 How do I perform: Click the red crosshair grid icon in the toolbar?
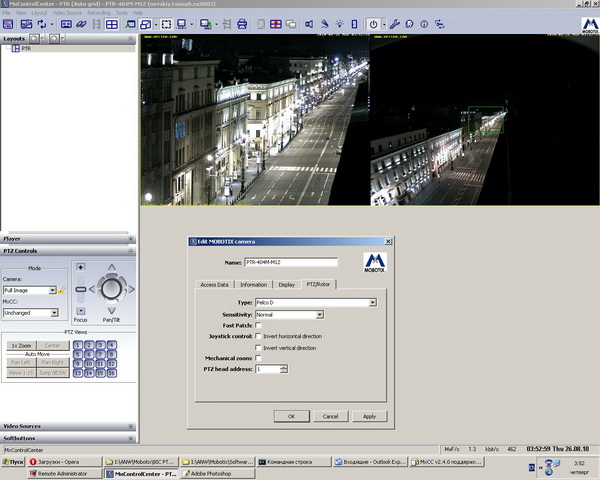click(276, 24)
